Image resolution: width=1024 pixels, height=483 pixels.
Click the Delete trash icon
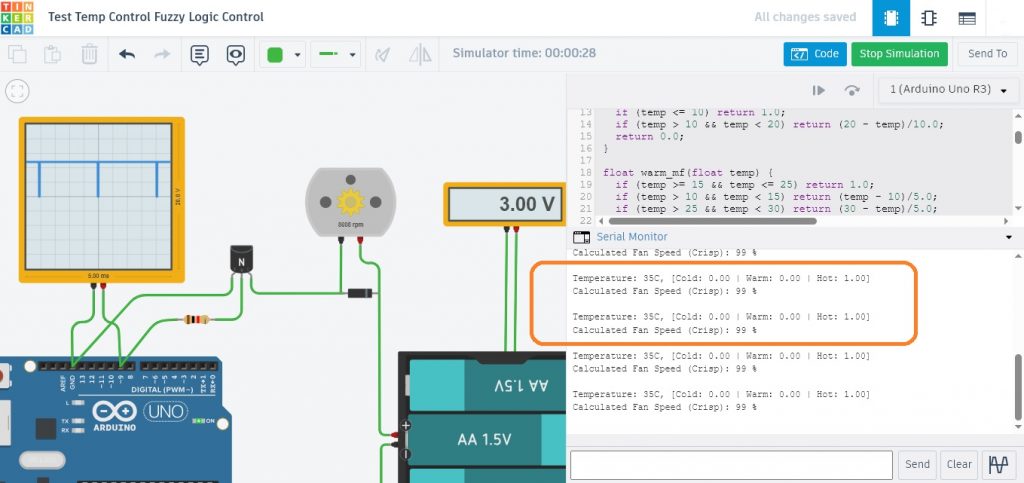coord(89,54)
